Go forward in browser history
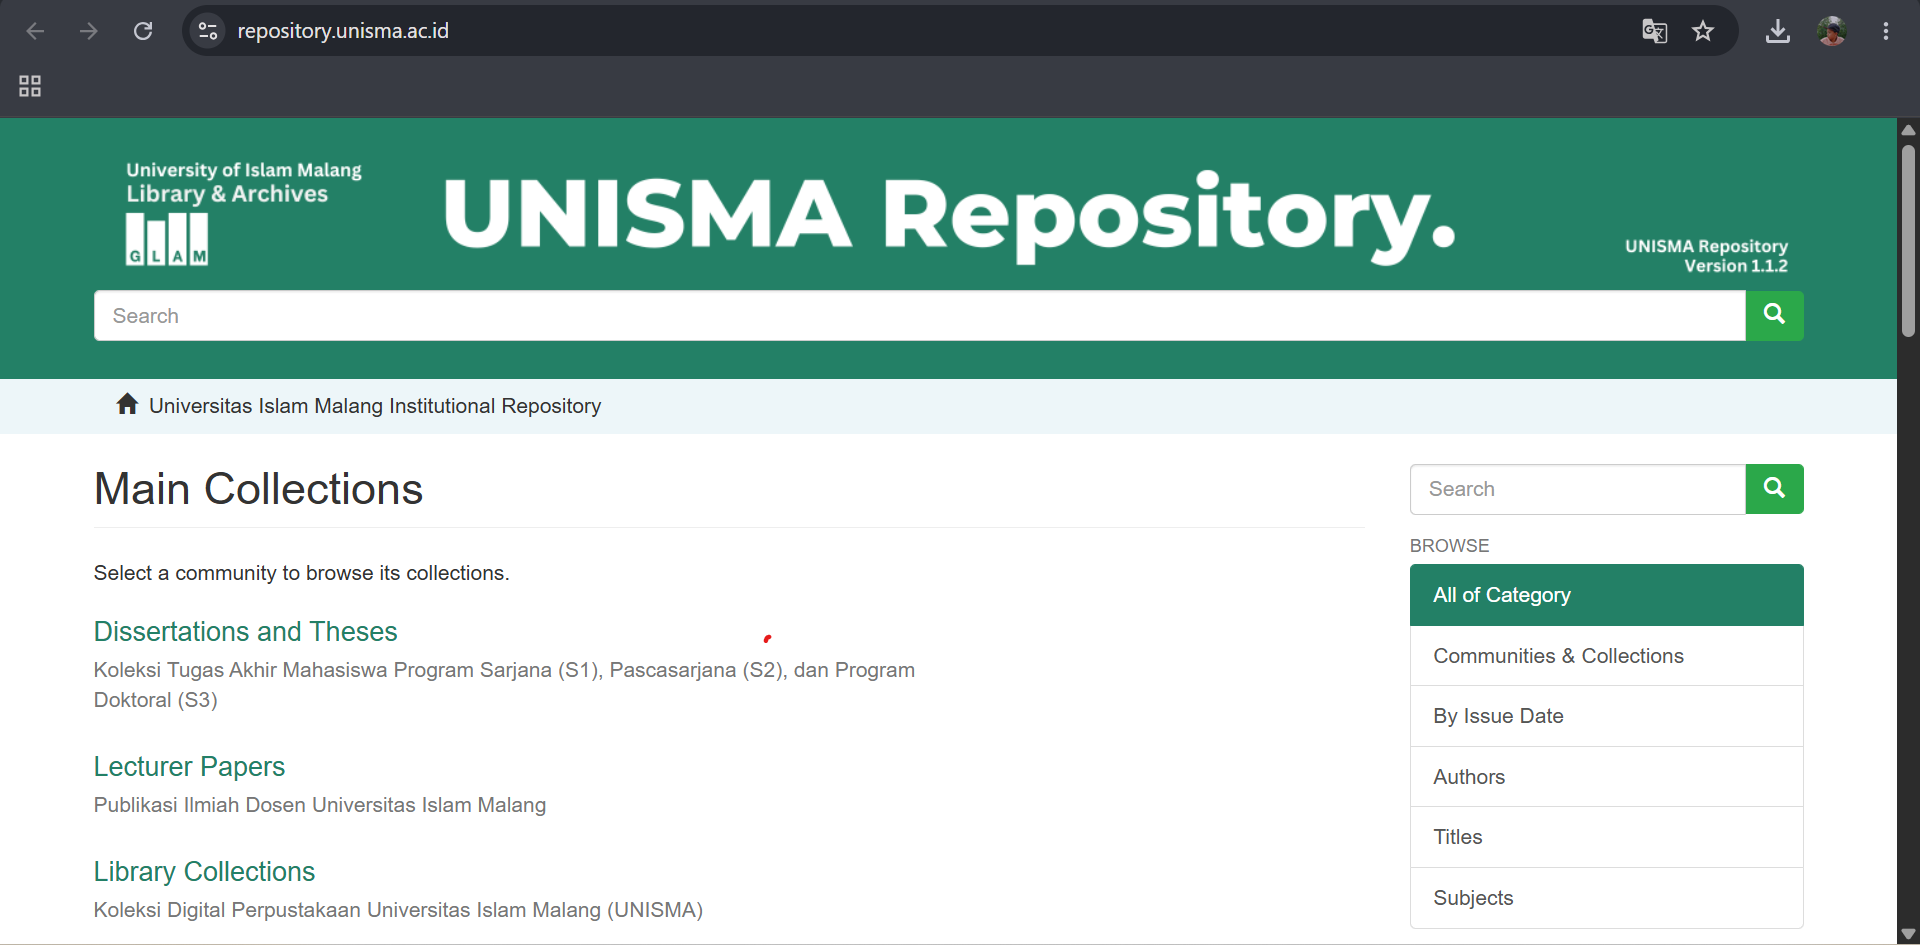1920x945 pixels. point(89,31)
